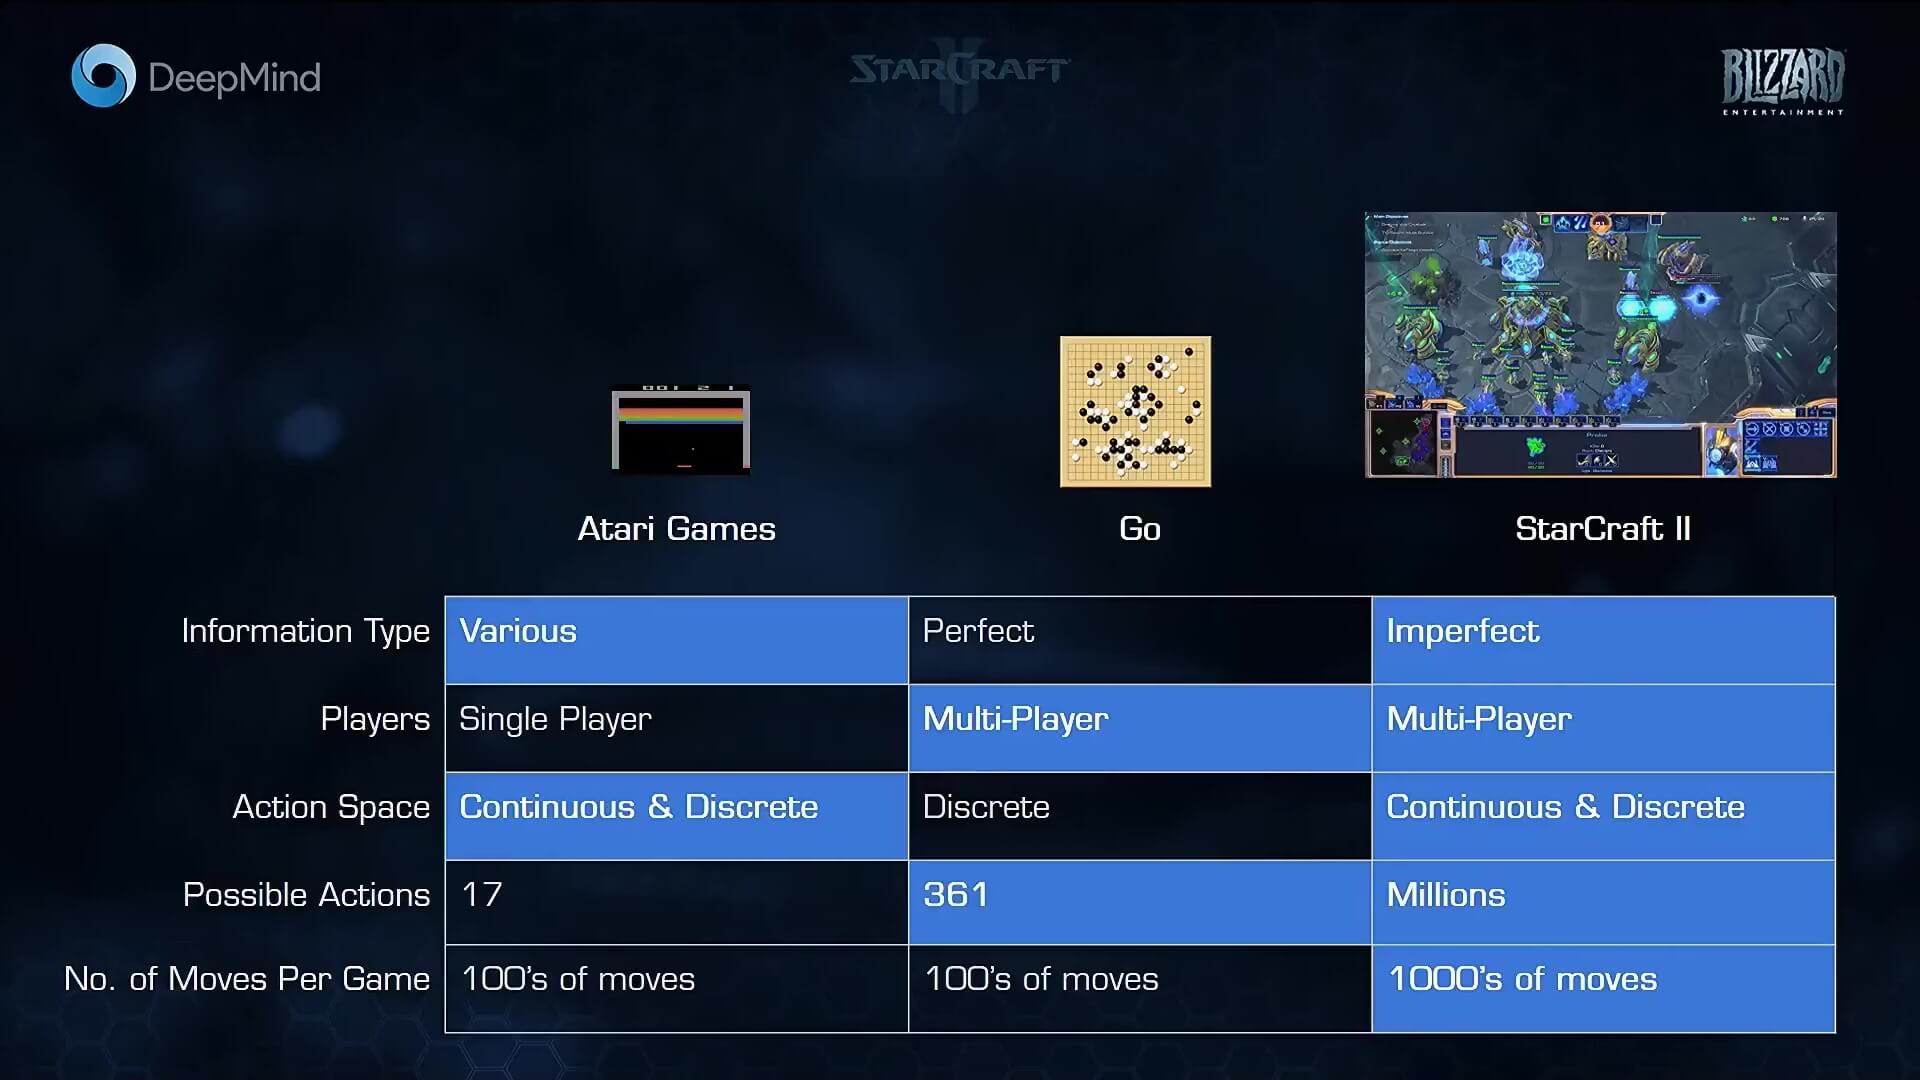Select the Atari Games column header

pos(676,527)
